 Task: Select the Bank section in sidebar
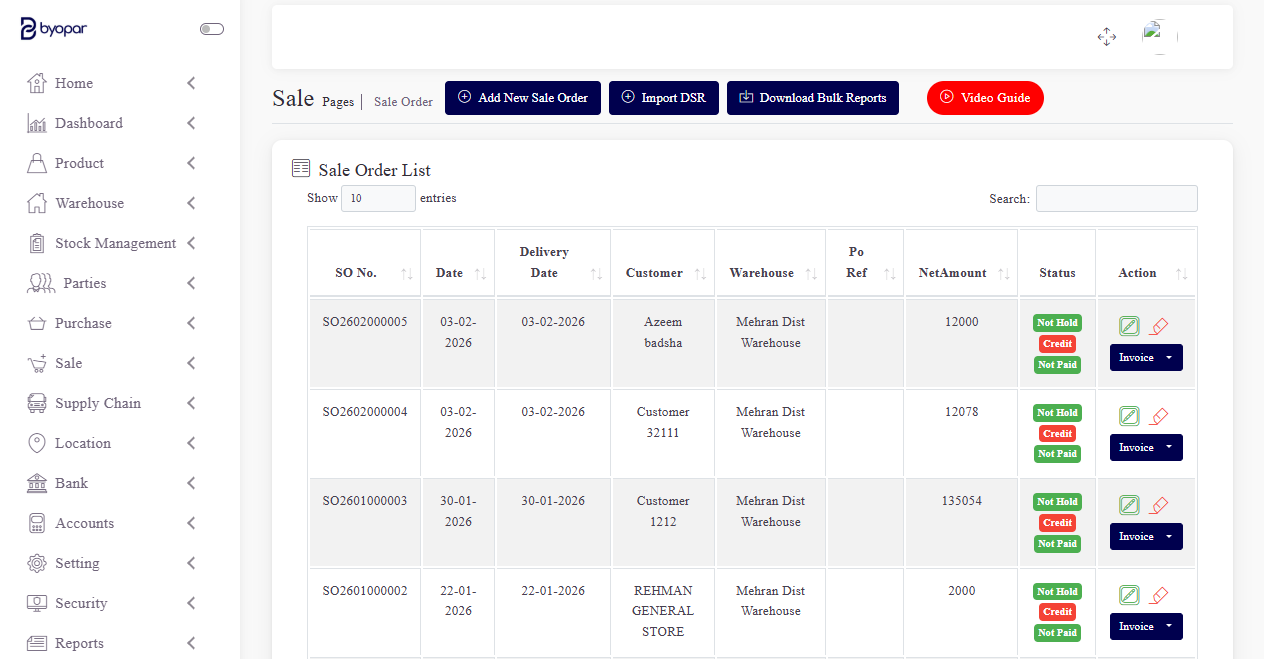coord(71,483)
